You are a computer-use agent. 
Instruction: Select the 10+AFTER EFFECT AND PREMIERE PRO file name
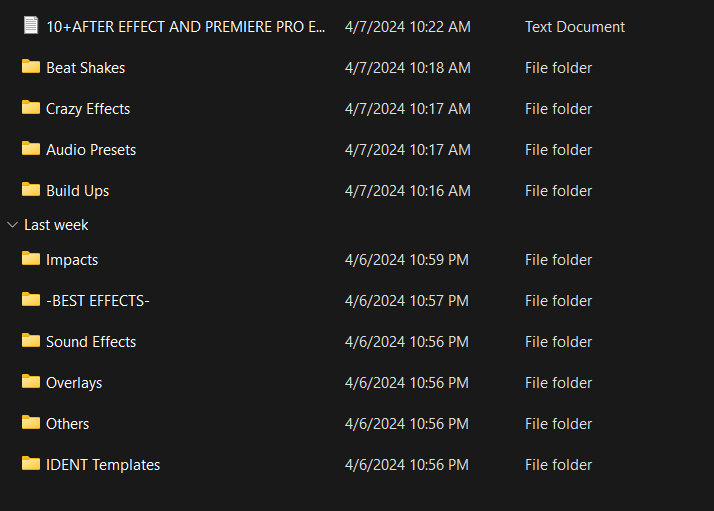pos(185,27)
